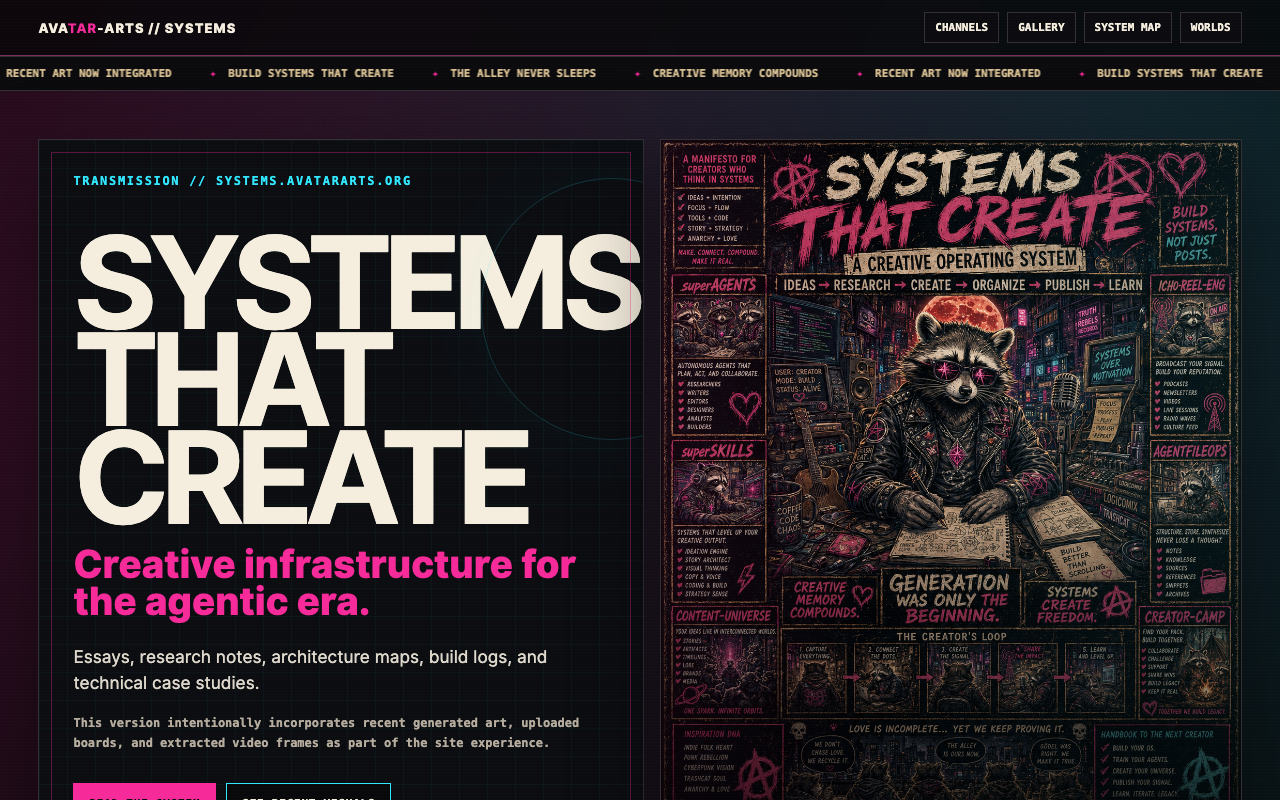Click the 'This version intentionally incorporates' note

point(326,733)
